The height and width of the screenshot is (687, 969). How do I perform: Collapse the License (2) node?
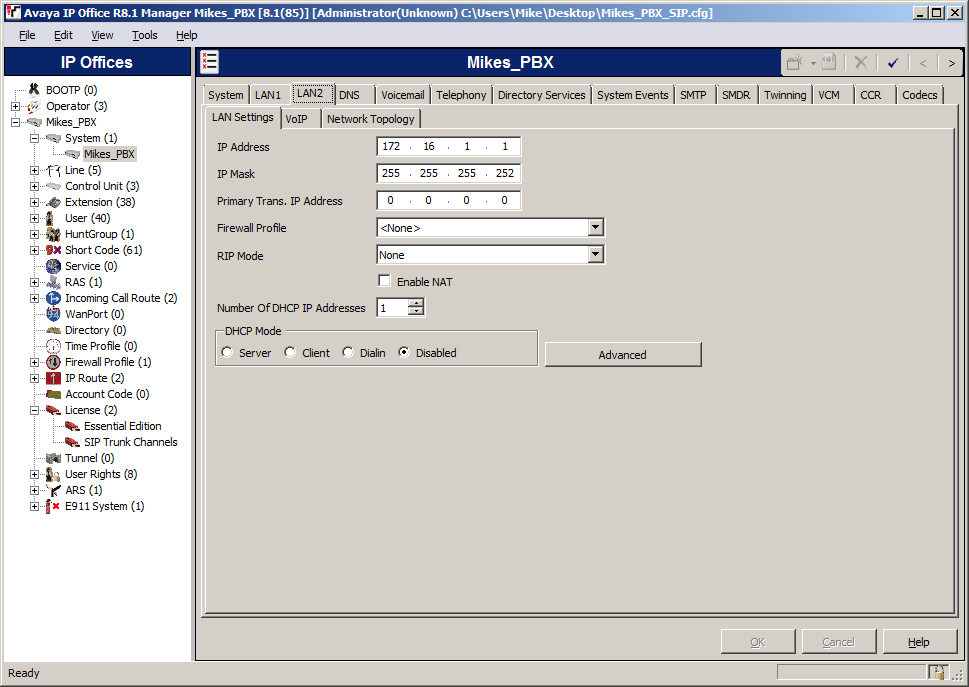click(x=35, y=411)
